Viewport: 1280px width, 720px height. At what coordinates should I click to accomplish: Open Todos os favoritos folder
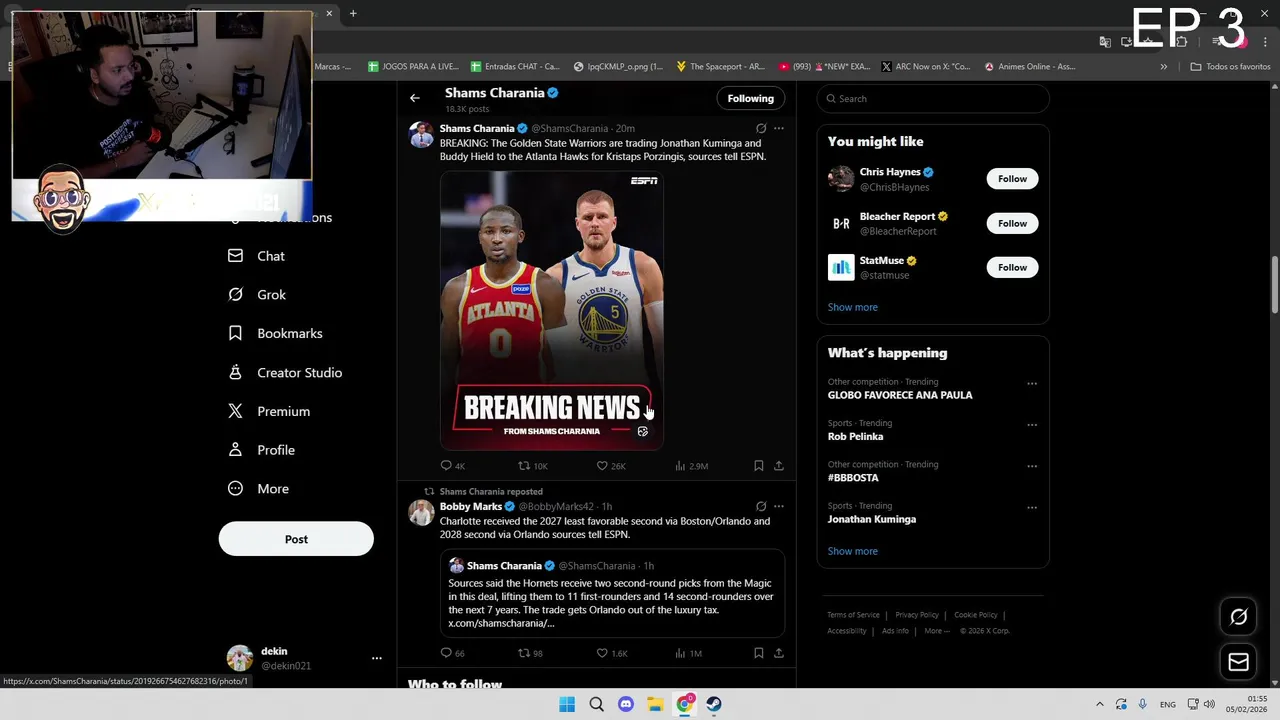(x=1231, y=67)
